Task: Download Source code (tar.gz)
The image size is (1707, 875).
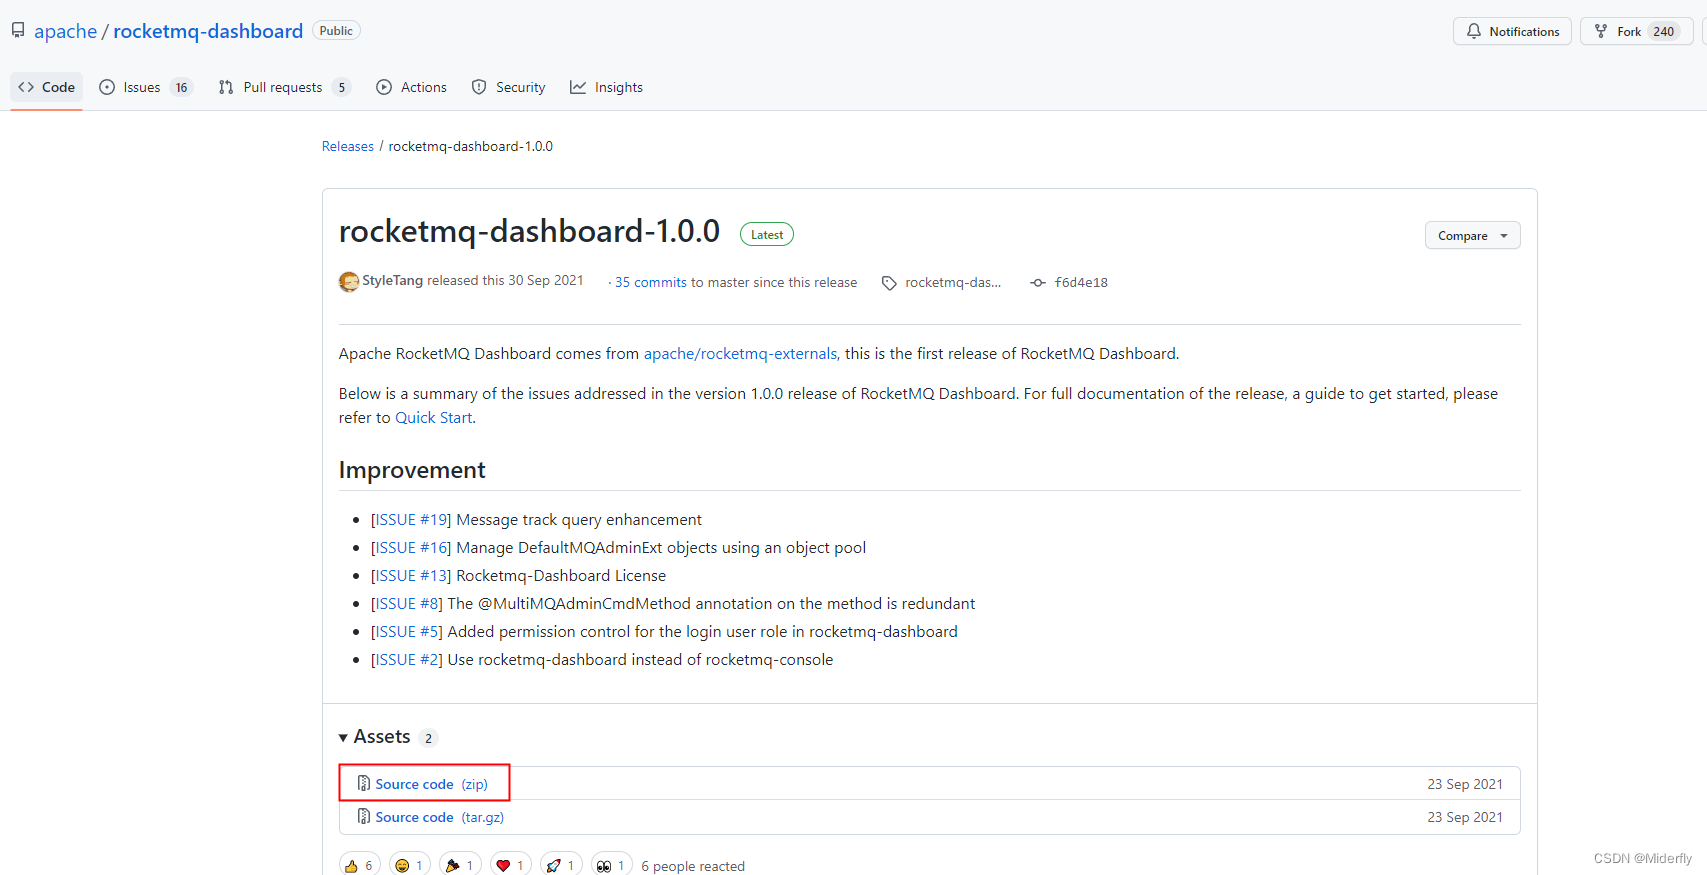Action: point(439,817)
